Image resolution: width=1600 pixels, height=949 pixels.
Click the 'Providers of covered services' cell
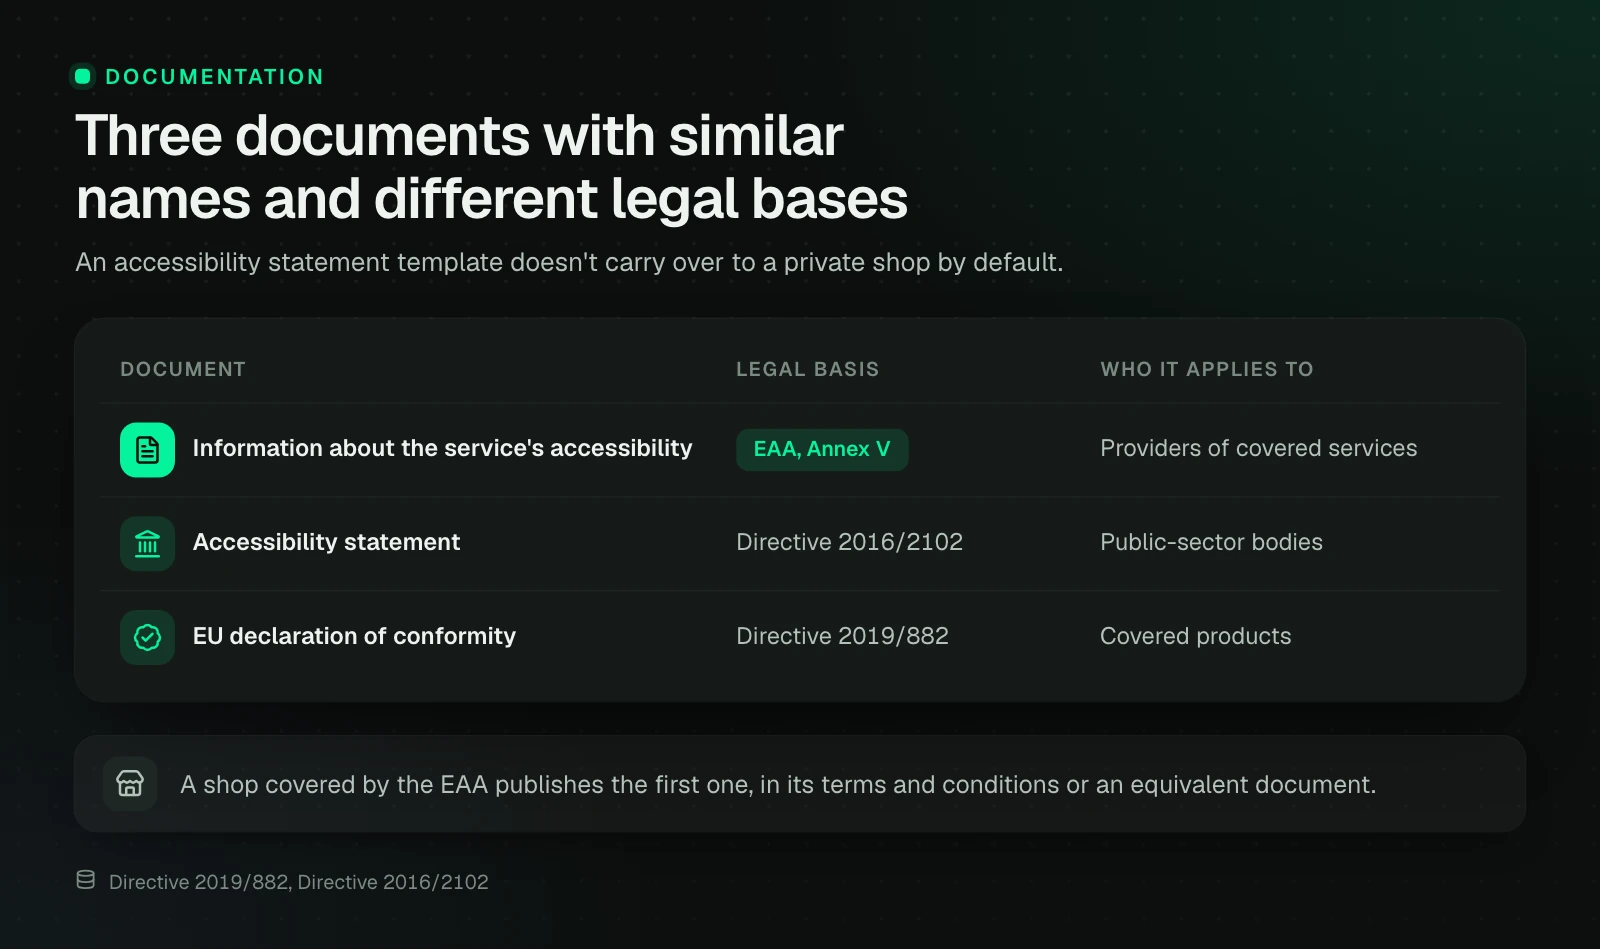click(x=1259, y=448)
